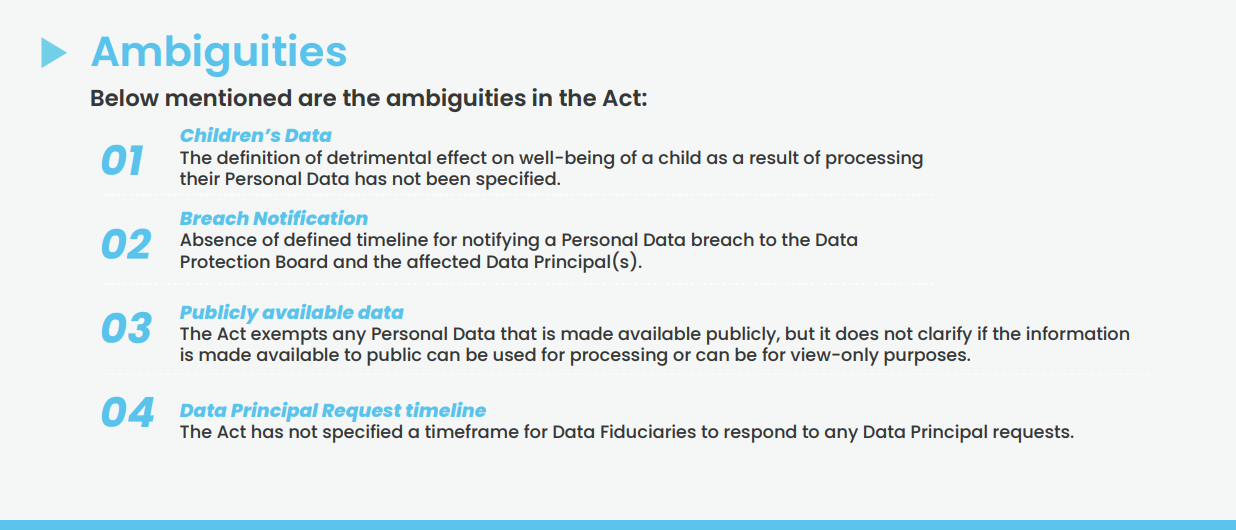This screenshot has height=530, width=1236.
Task: Click the subtitle about ambiguities in the Act
Action: pos(369,99)
